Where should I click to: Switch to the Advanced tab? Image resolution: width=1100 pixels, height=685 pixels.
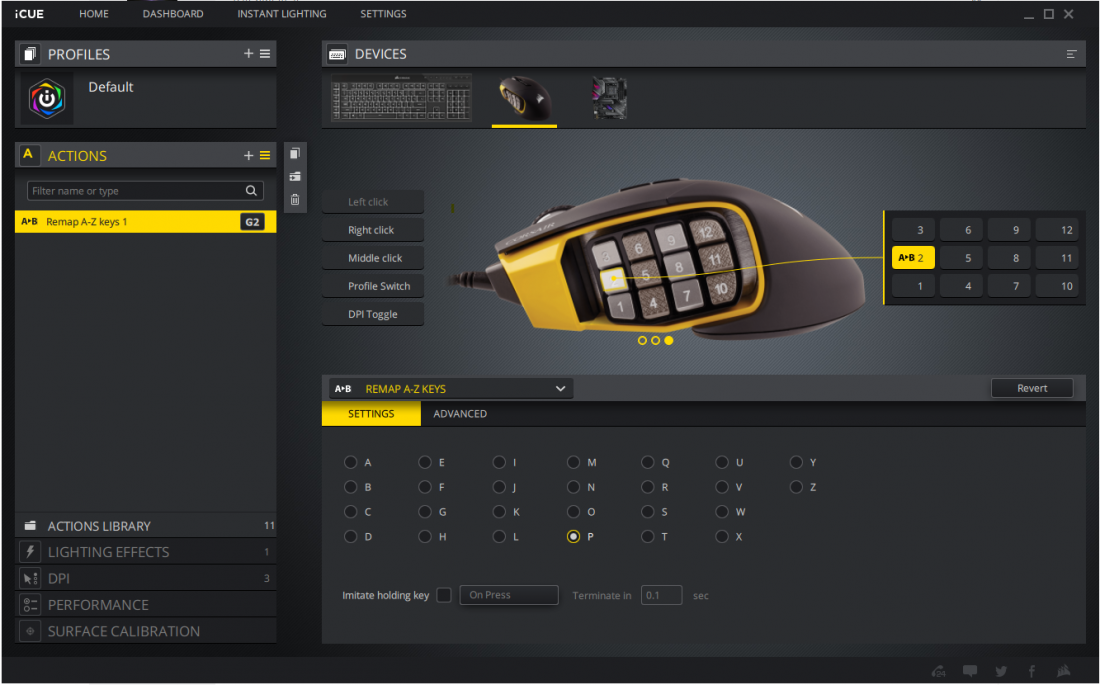click(x=460, y=414)
